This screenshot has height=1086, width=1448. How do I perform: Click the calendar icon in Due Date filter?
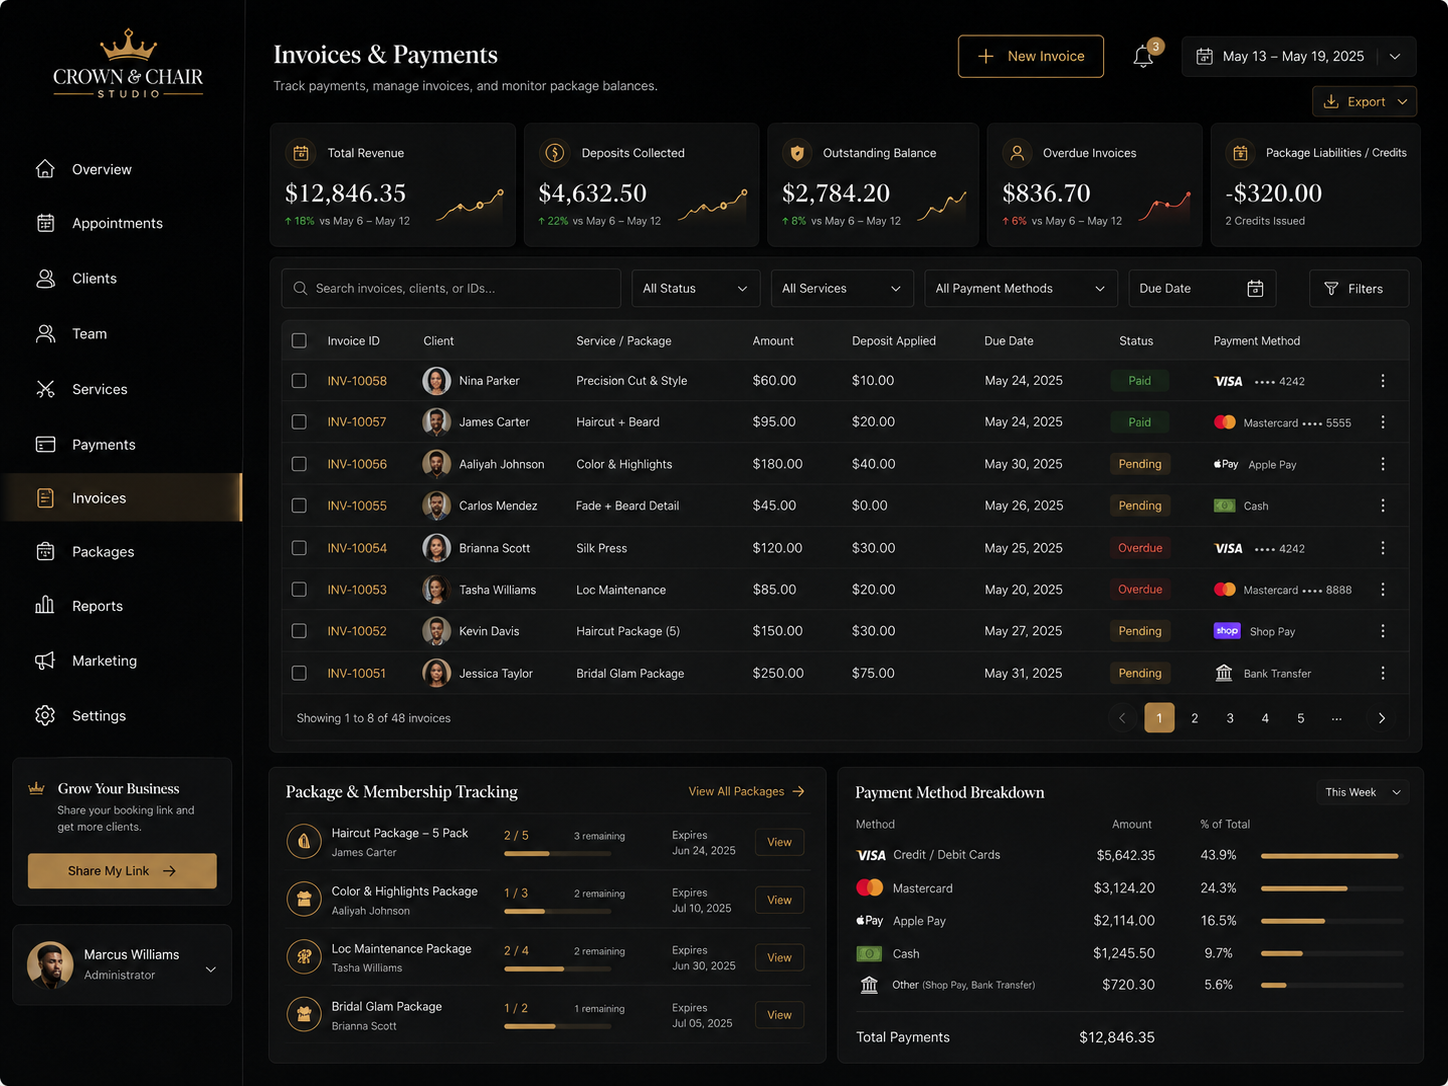[1255, 288]
